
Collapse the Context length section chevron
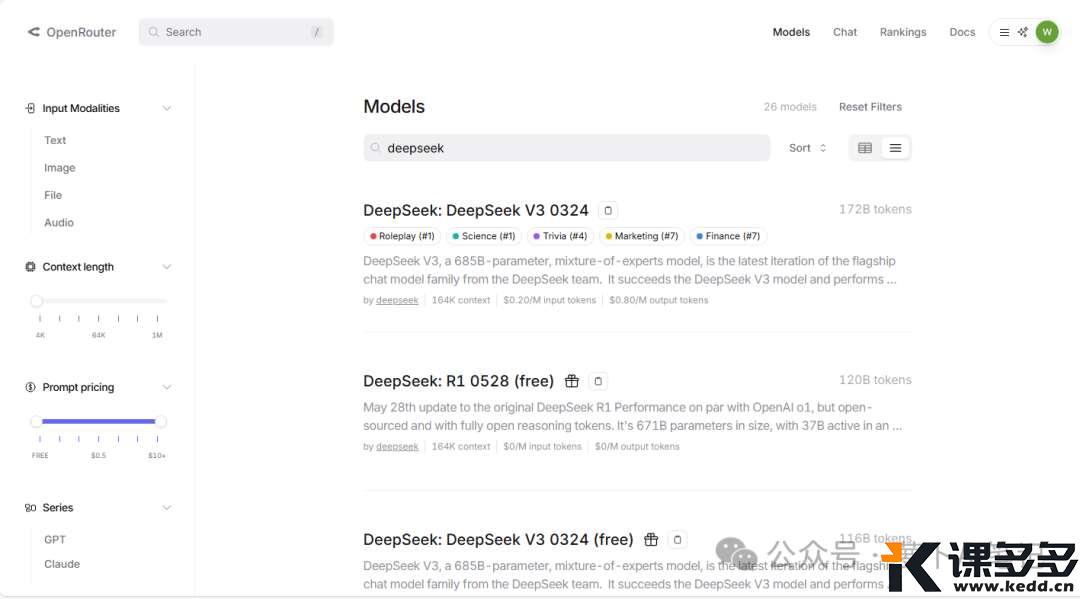click(167, 266)
